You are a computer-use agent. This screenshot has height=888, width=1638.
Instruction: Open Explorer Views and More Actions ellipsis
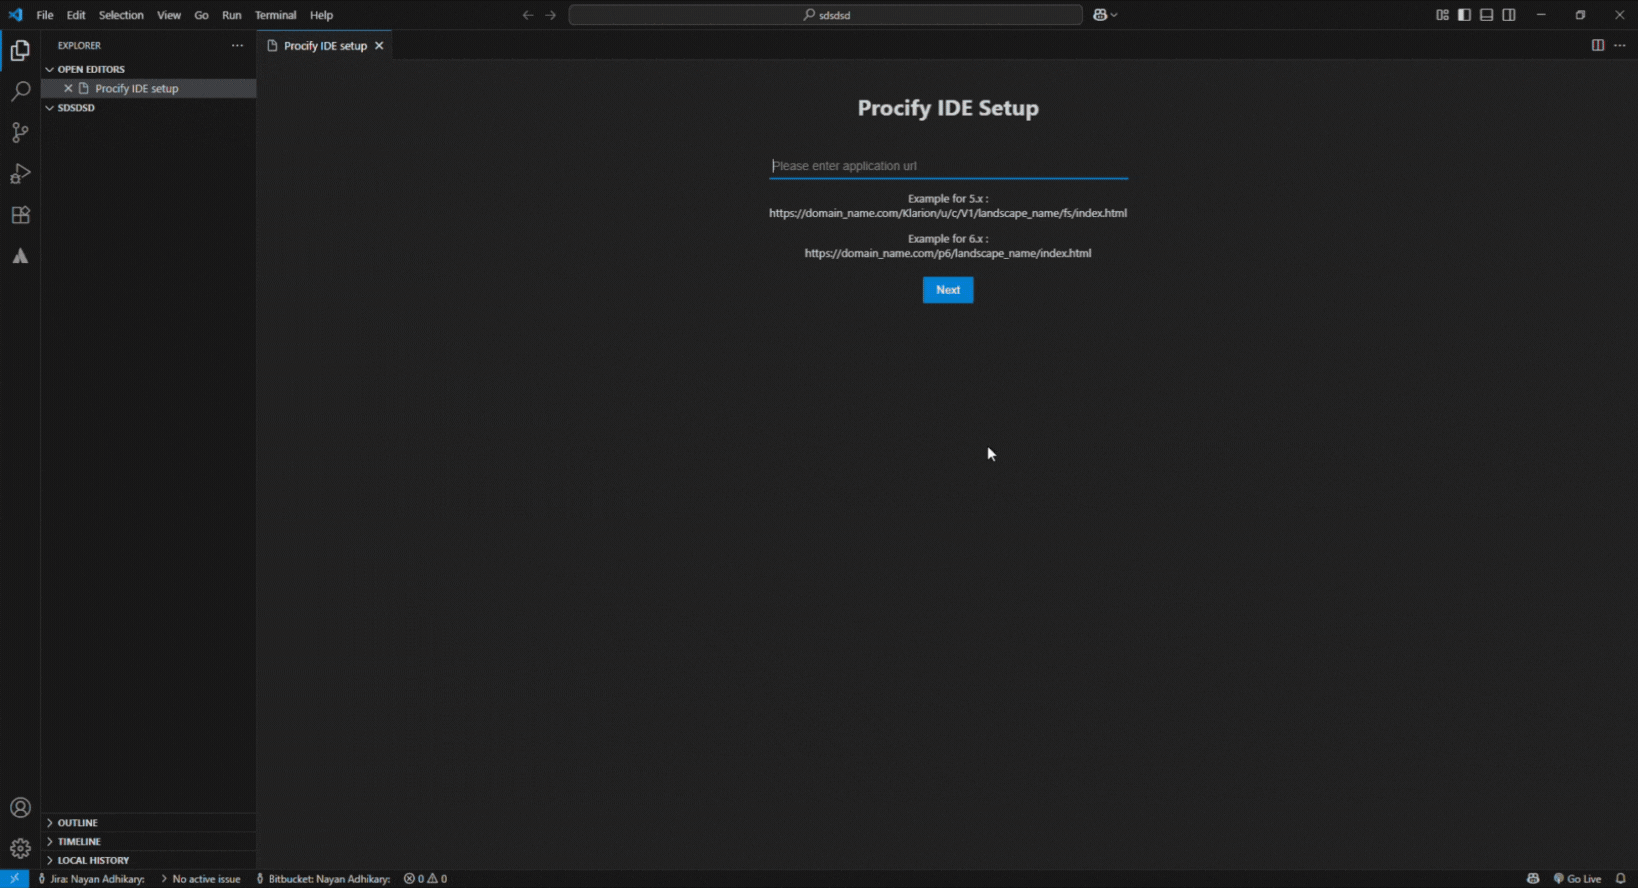point(237,45)
